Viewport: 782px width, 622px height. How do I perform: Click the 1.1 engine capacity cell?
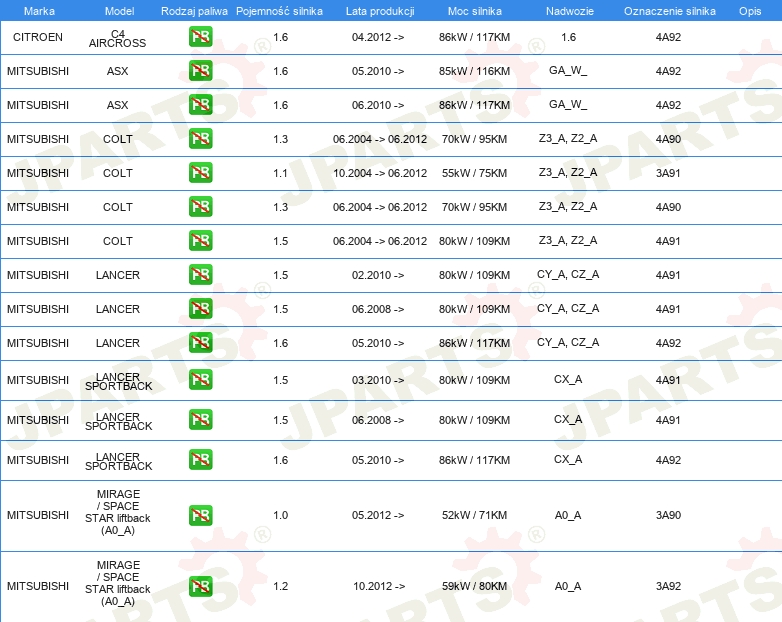coord(280,173)
